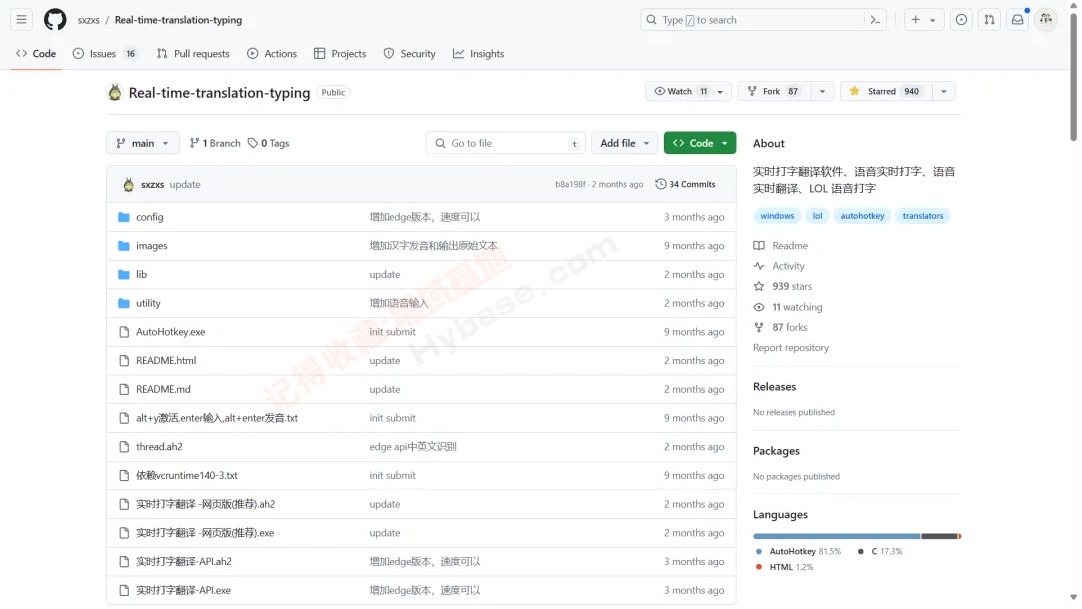Viewport: 1082px width, 609px height.
Task: Click the translators topic tag
Action: (x=923, y=216)
